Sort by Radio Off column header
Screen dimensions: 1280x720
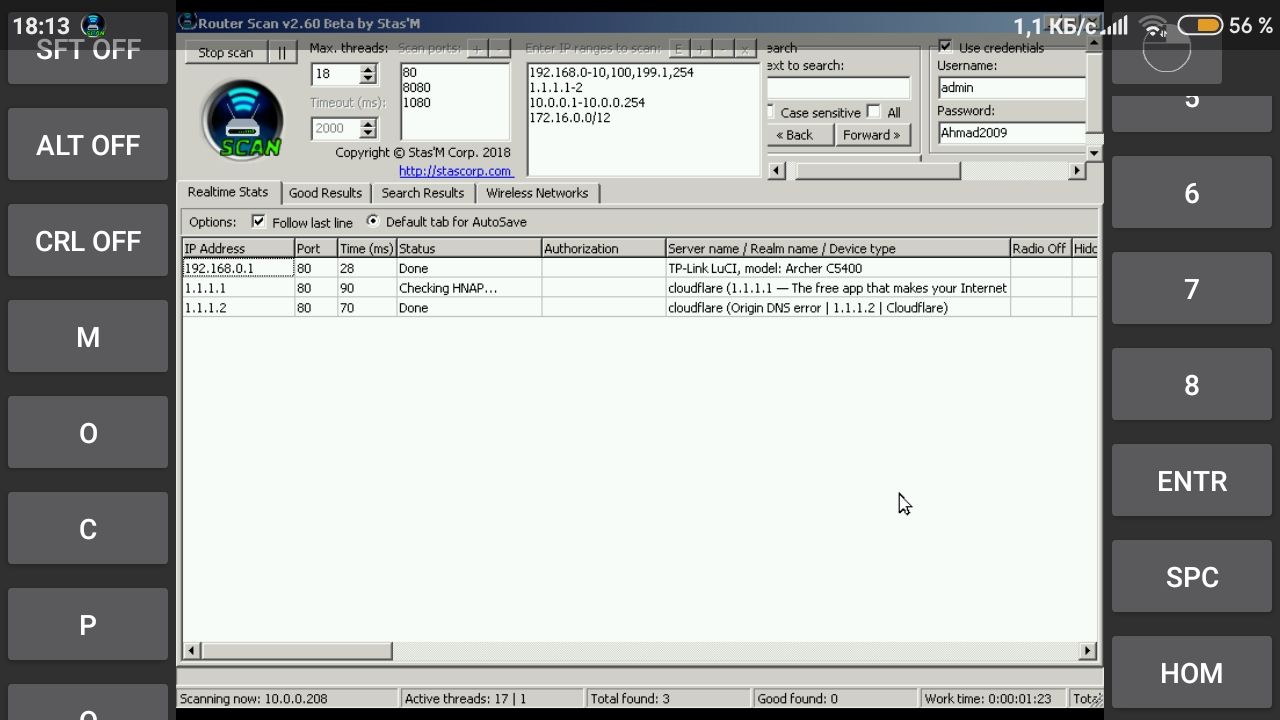point(1040,248)
